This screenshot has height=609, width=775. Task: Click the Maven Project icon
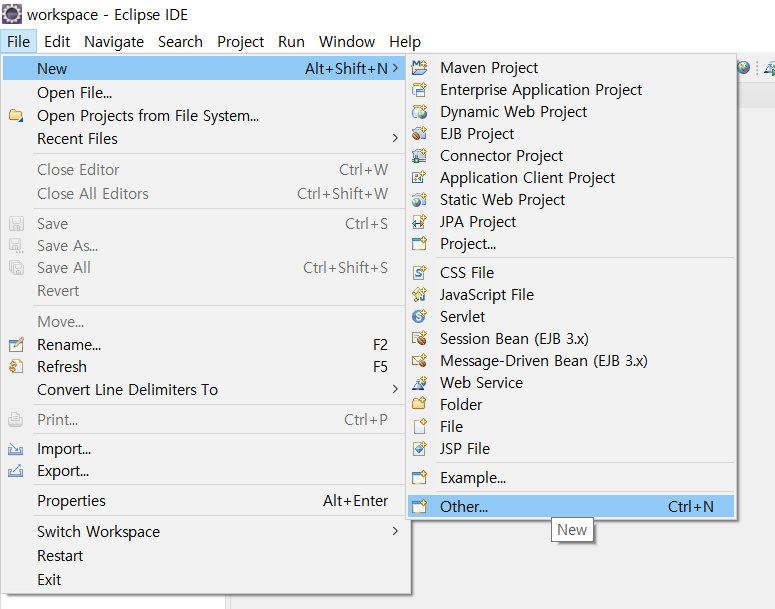pos(419,67)
